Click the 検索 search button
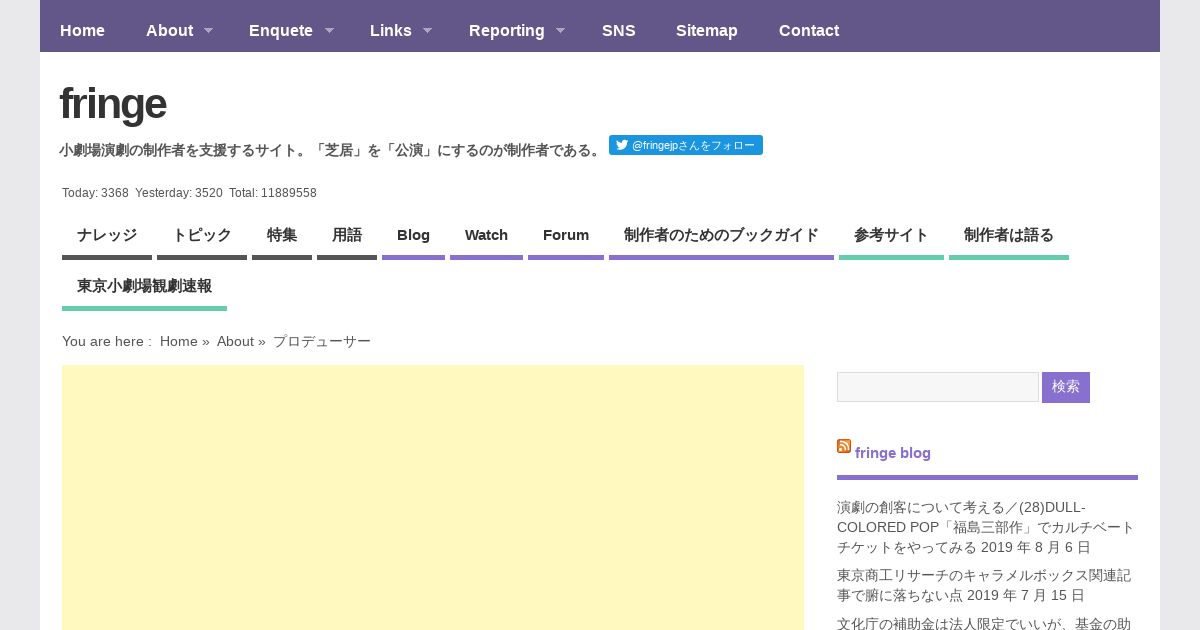The width and height of the screenshot is (1200, 630). click(1065, 387)
